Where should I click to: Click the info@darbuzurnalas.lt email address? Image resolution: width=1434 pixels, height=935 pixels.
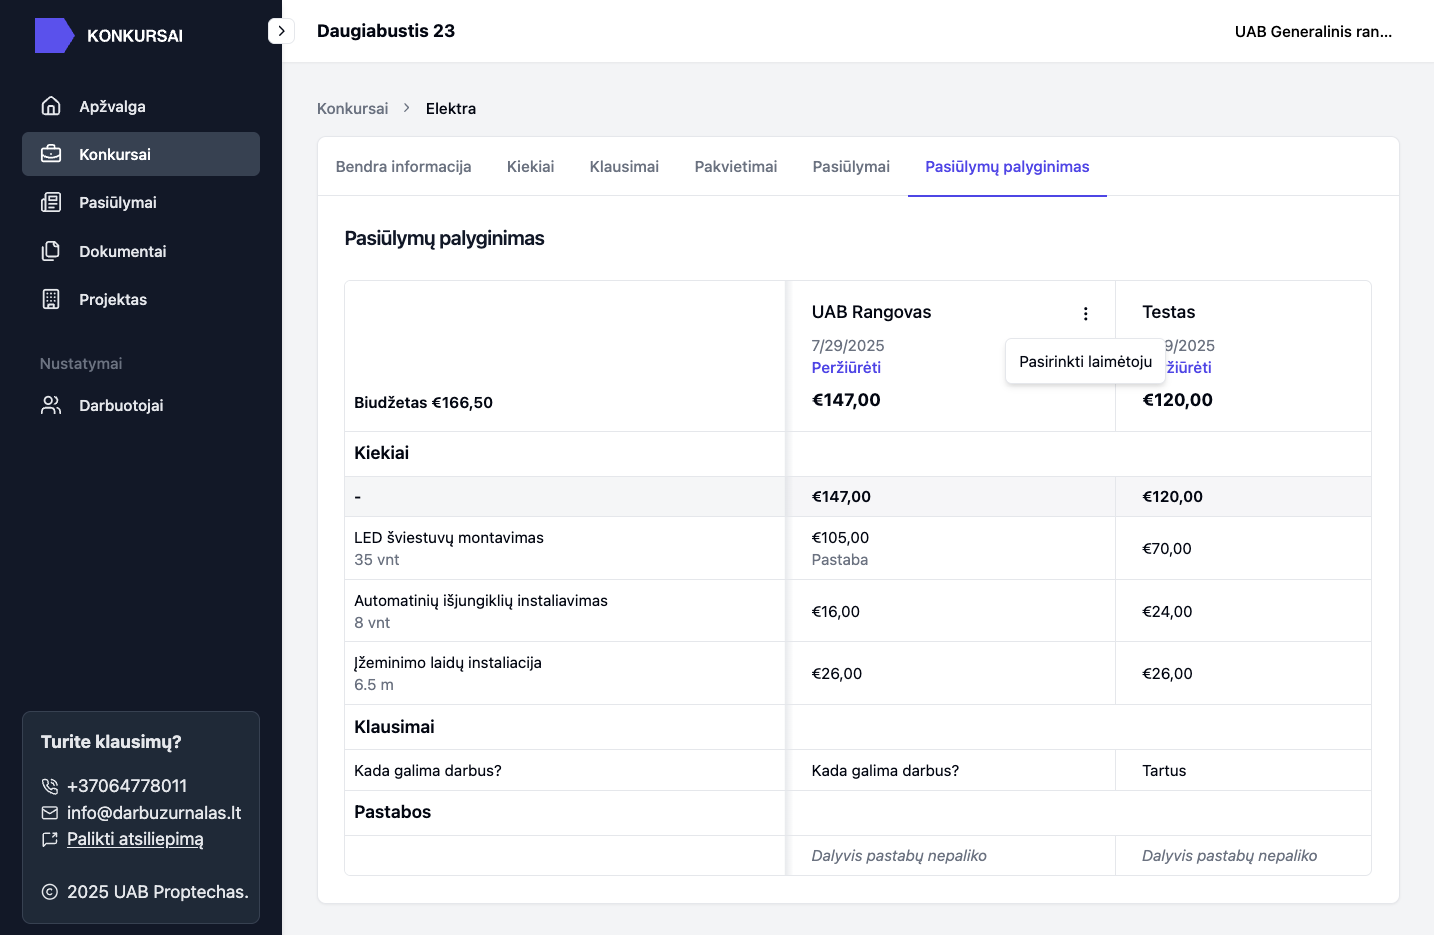click(154, 813)
